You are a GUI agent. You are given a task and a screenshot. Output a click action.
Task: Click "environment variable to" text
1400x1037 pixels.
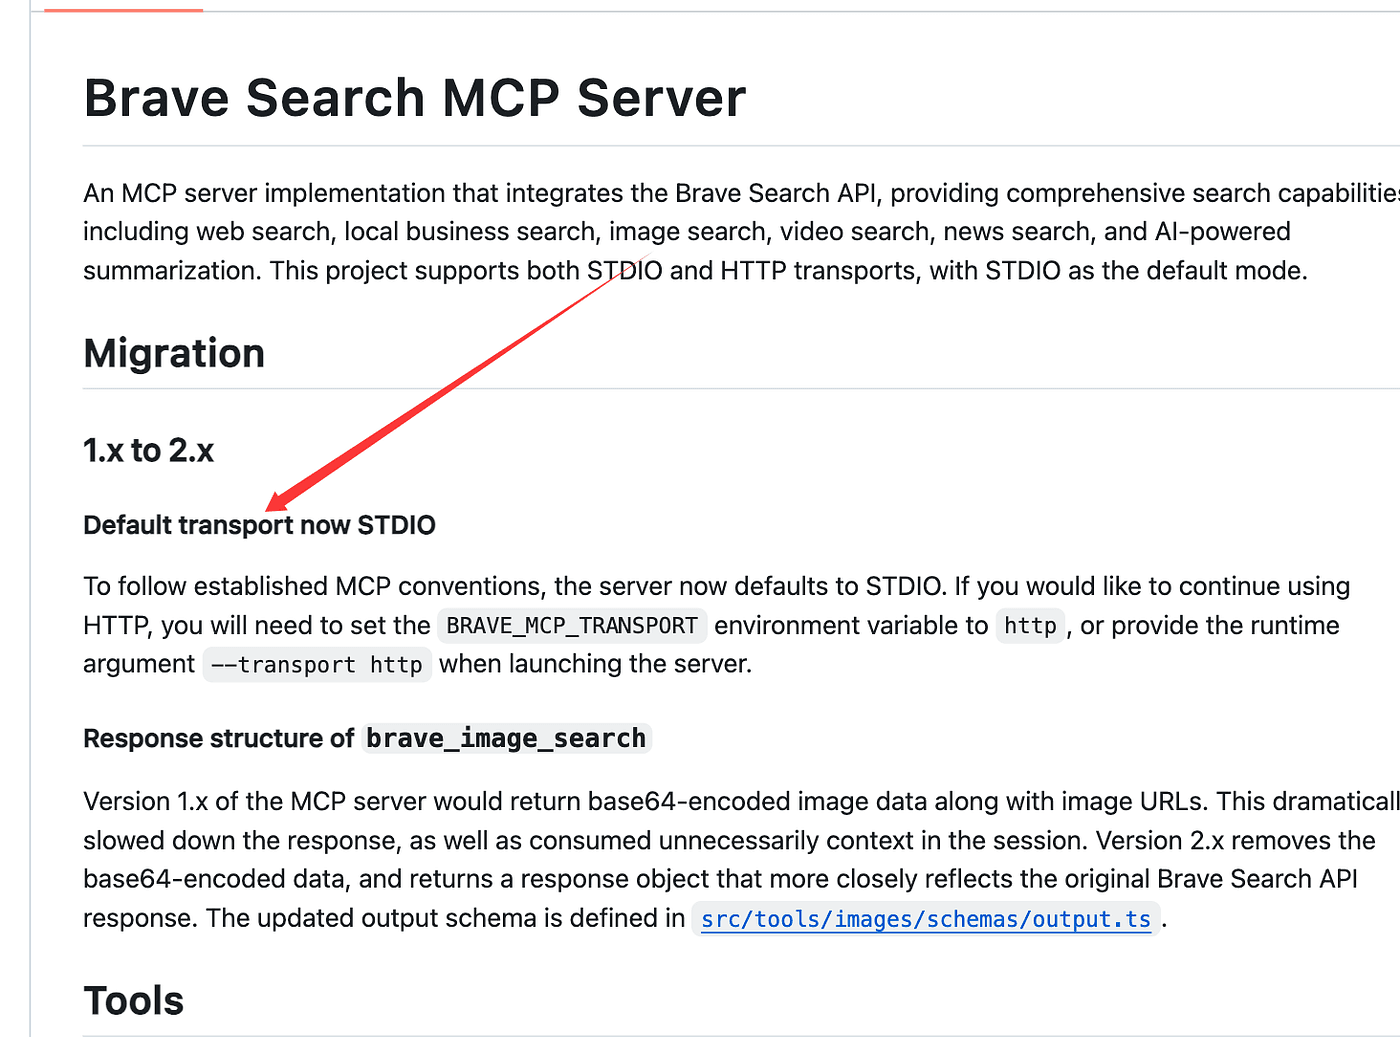coord(850,626)
